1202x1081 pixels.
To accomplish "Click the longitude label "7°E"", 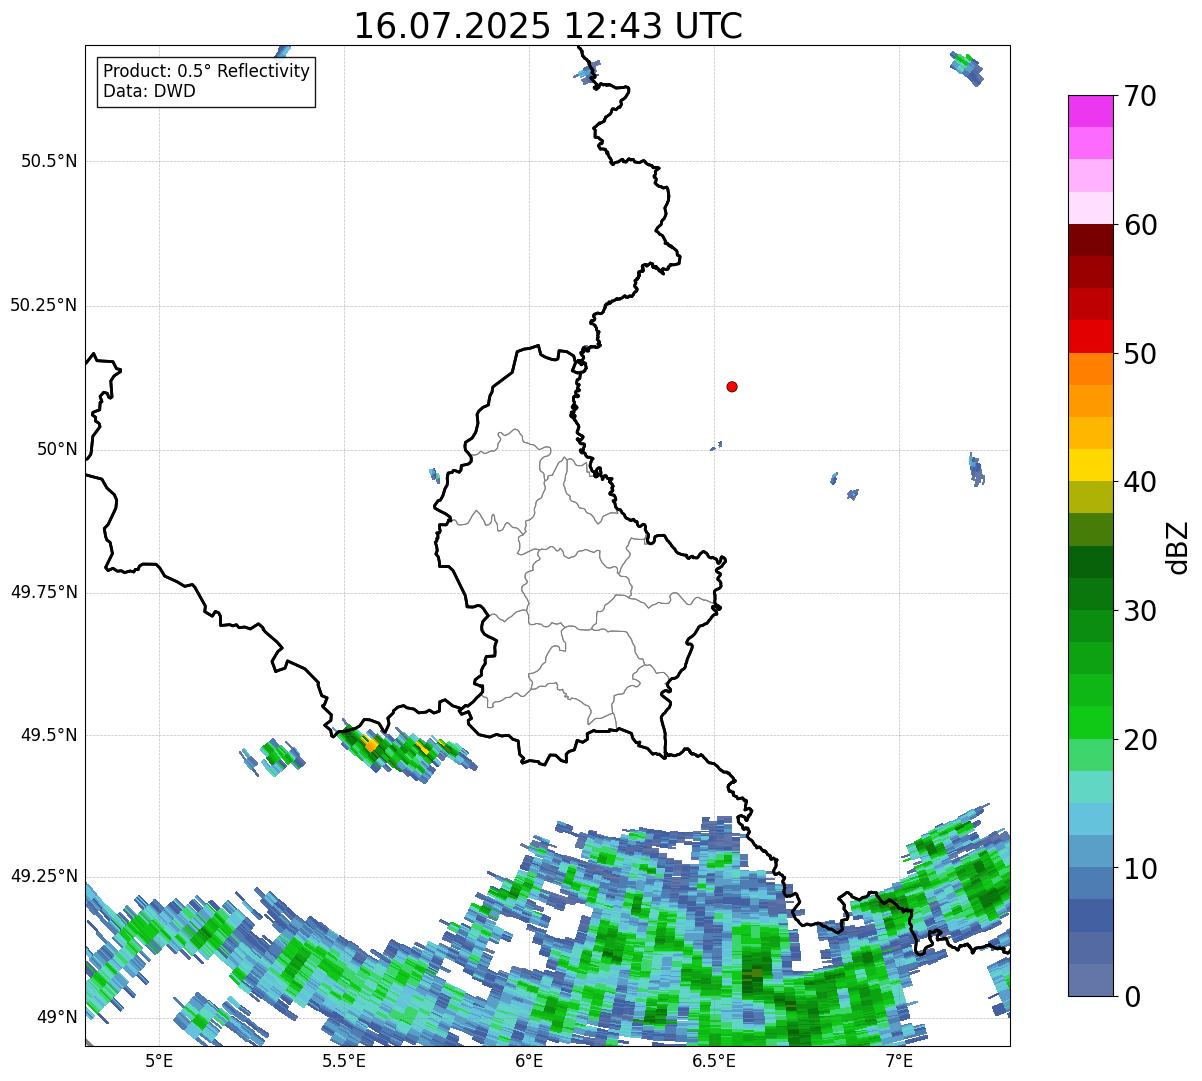I will point(899,1061).
